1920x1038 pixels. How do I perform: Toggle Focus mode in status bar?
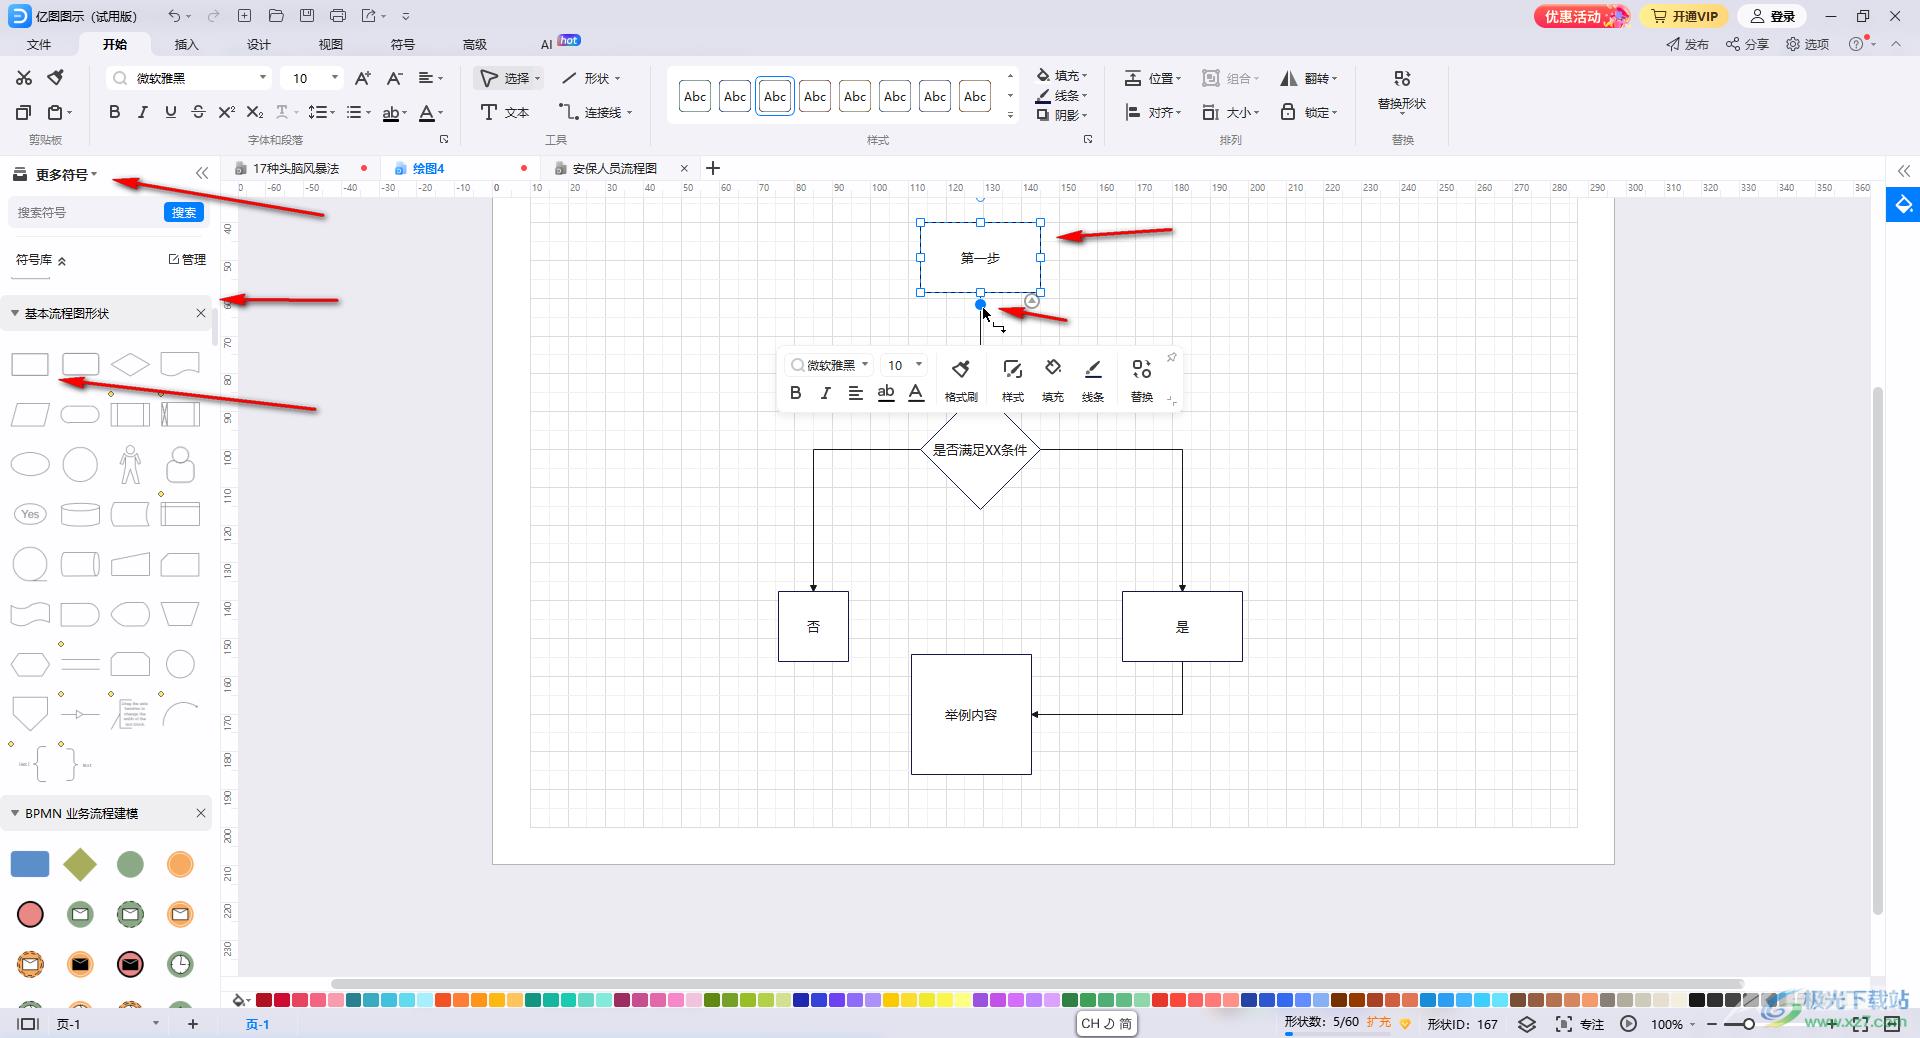[x=1580, y=1024]
